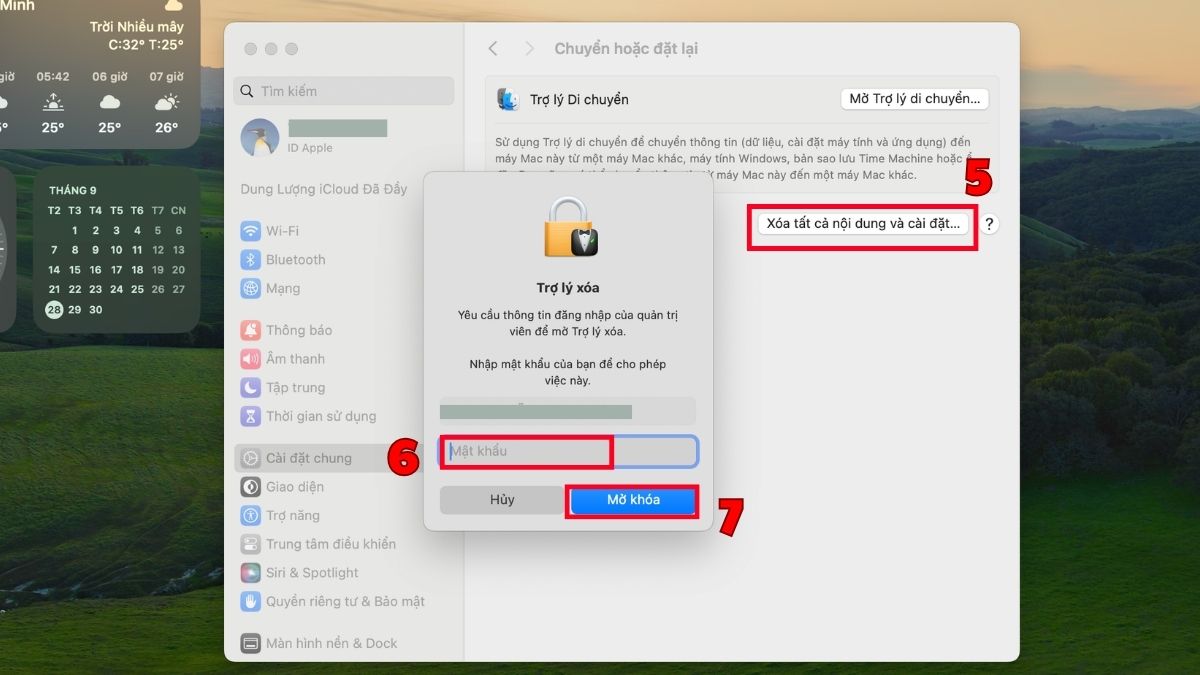
Task: Open Quyền riêng tư & Bảo mật icon
Action: pos(250,601)
